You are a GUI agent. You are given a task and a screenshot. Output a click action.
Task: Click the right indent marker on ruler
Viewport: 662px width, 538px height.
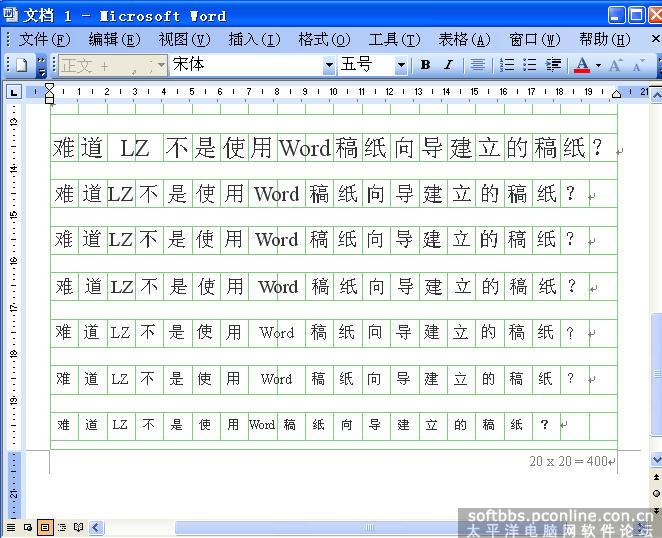coord(616,94)
